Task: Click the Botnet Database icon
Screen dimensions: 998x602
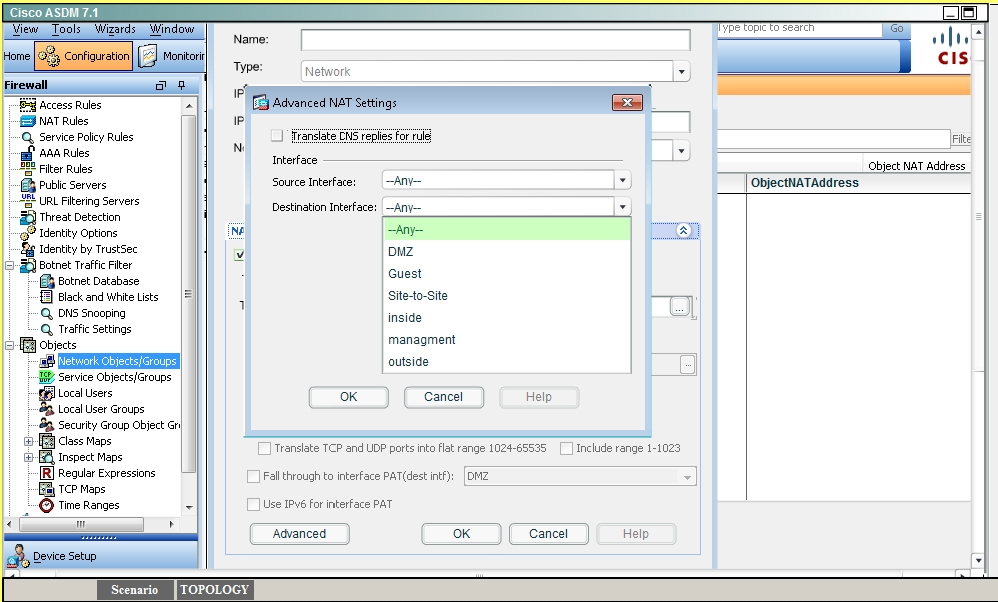Action: (46, 281)
